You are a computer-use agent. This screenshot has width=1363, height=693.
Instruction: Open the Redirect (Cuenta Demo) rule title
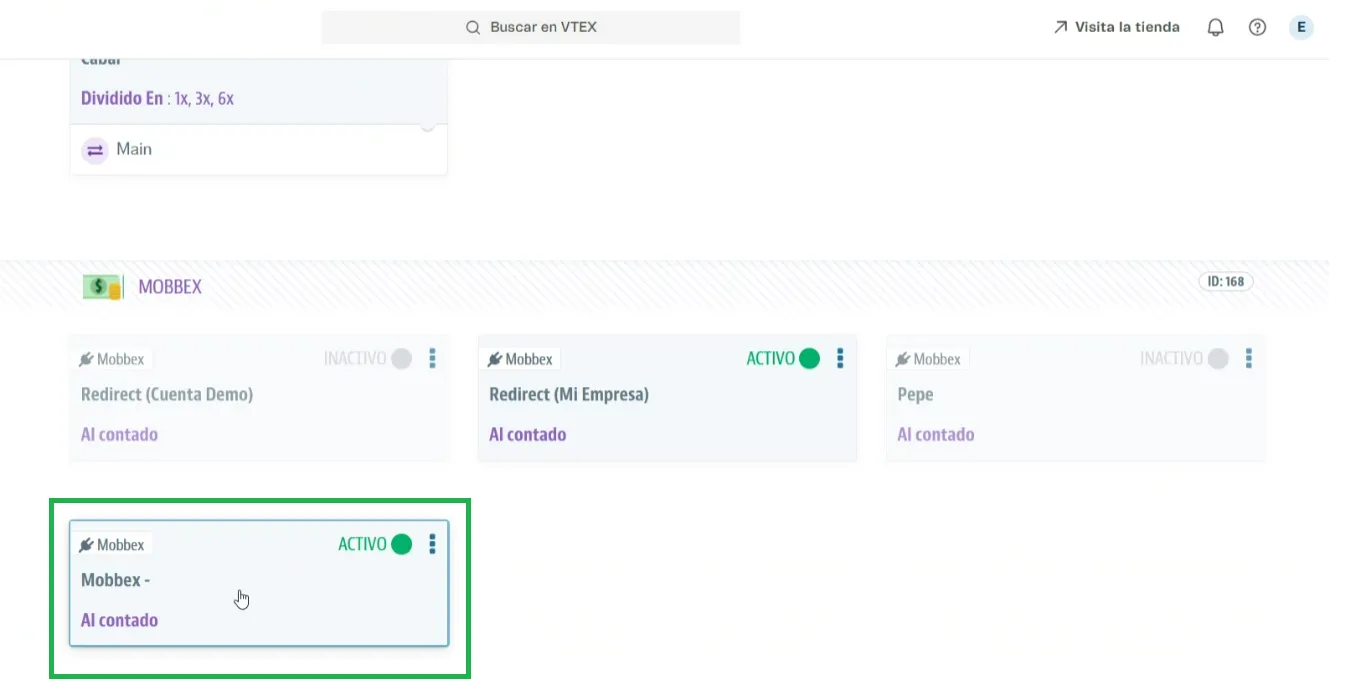pyautogui.click(x=167, y=395)
